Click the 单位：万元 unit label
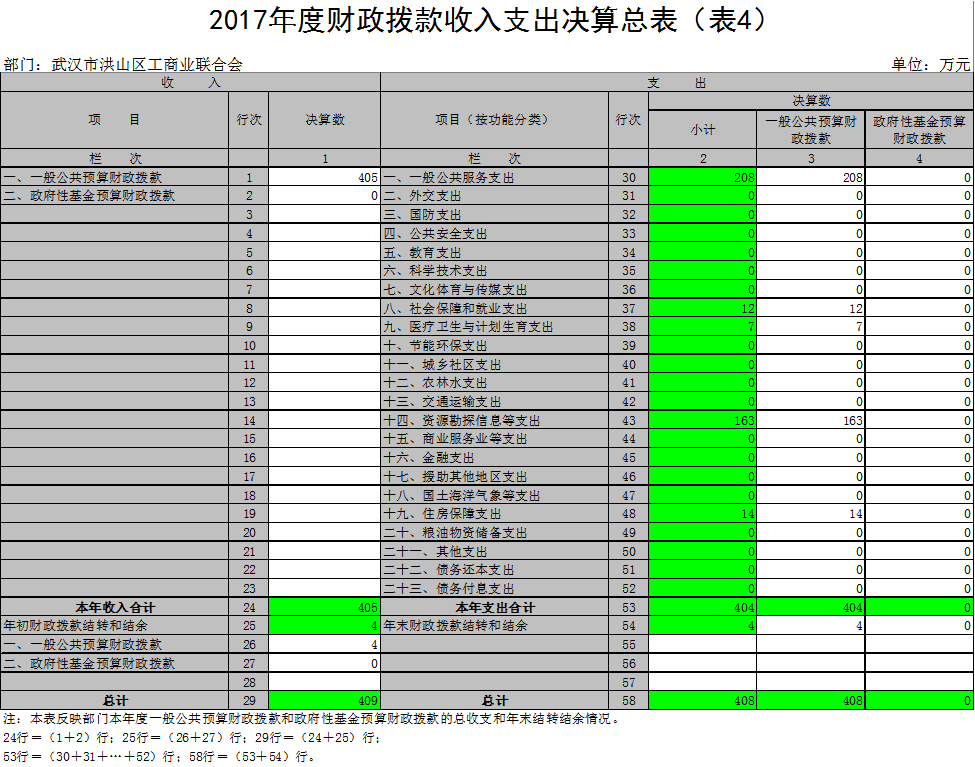Screen dimensions: 975x767 point(930,64)
